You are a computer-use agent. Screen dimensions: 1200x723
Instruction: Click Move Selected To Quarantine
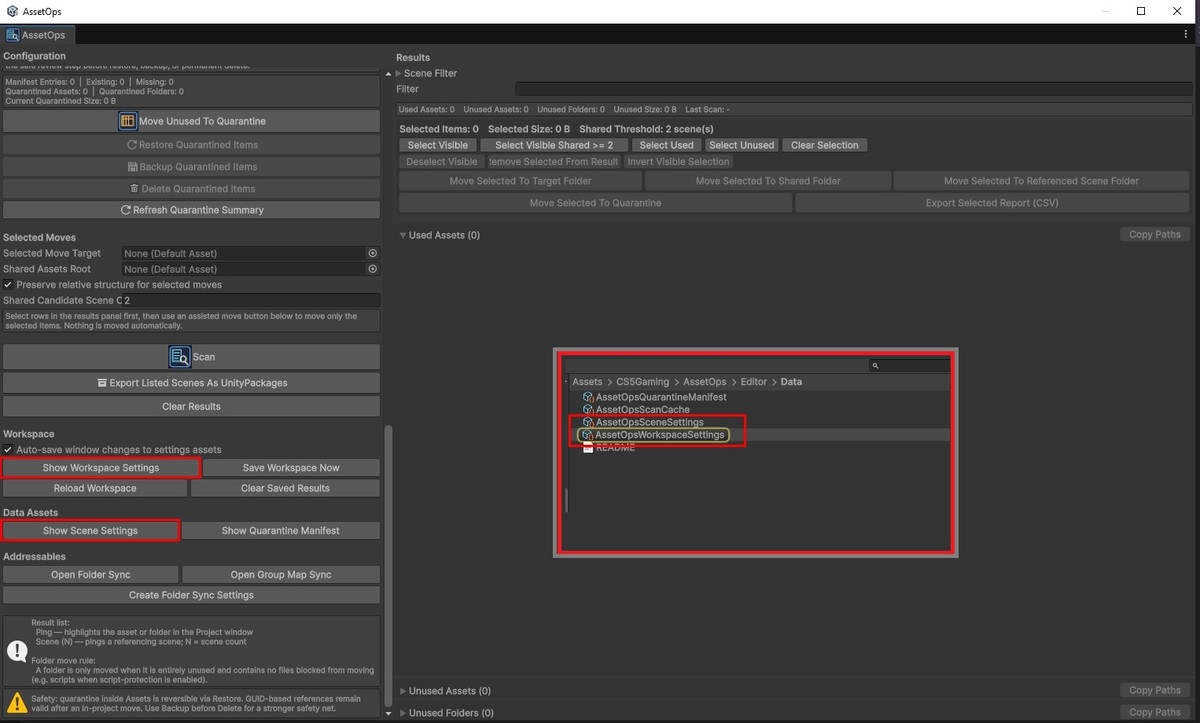click(596, 203)
